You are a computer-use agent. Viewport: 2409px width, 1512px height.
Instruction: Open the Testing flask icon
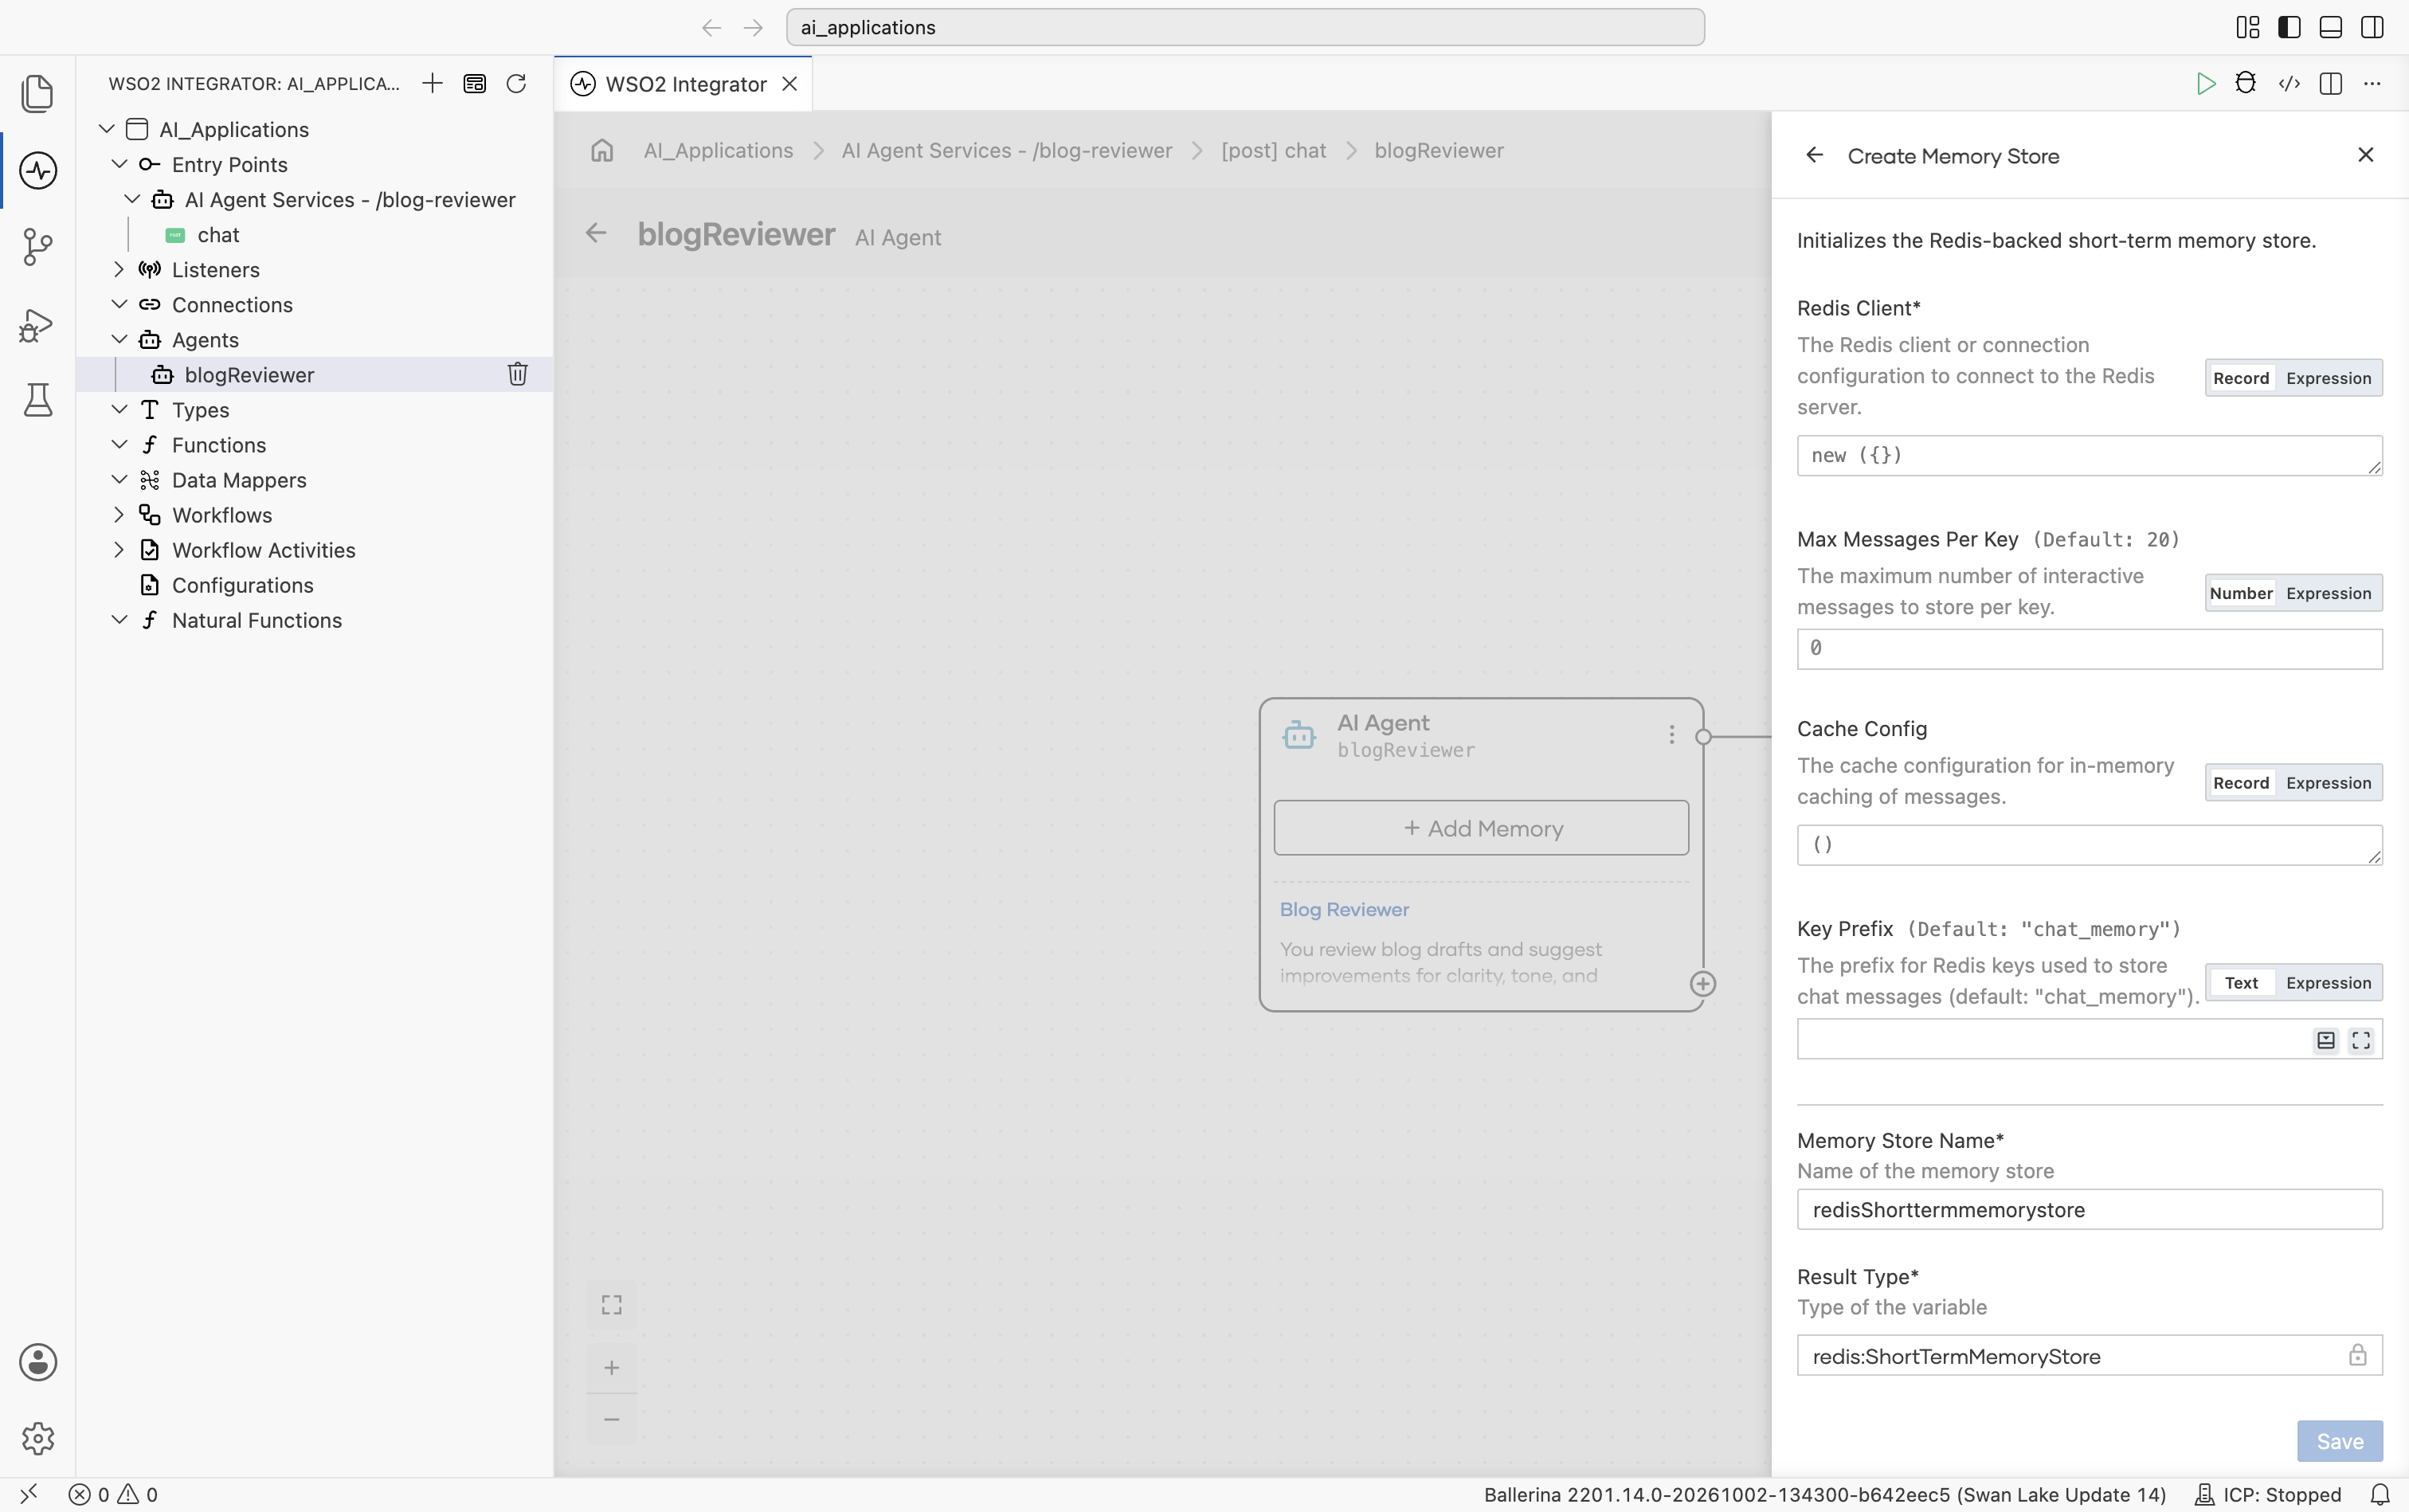tap(38, 400)
